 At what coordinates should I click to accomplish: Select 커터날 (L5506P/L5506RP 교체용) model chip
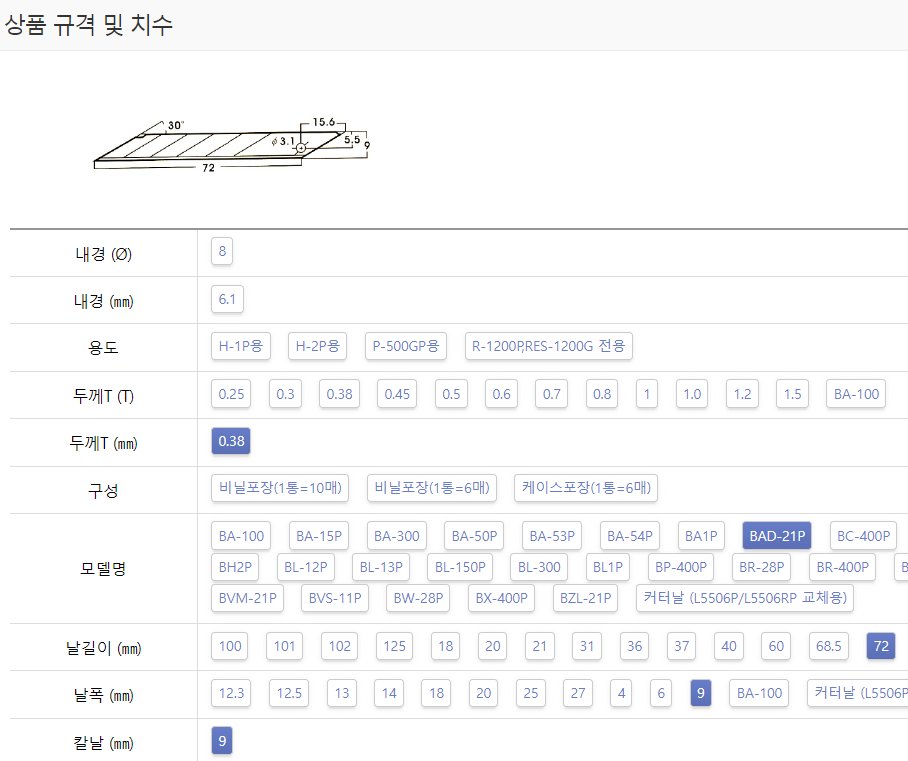(x=744, y=598)
